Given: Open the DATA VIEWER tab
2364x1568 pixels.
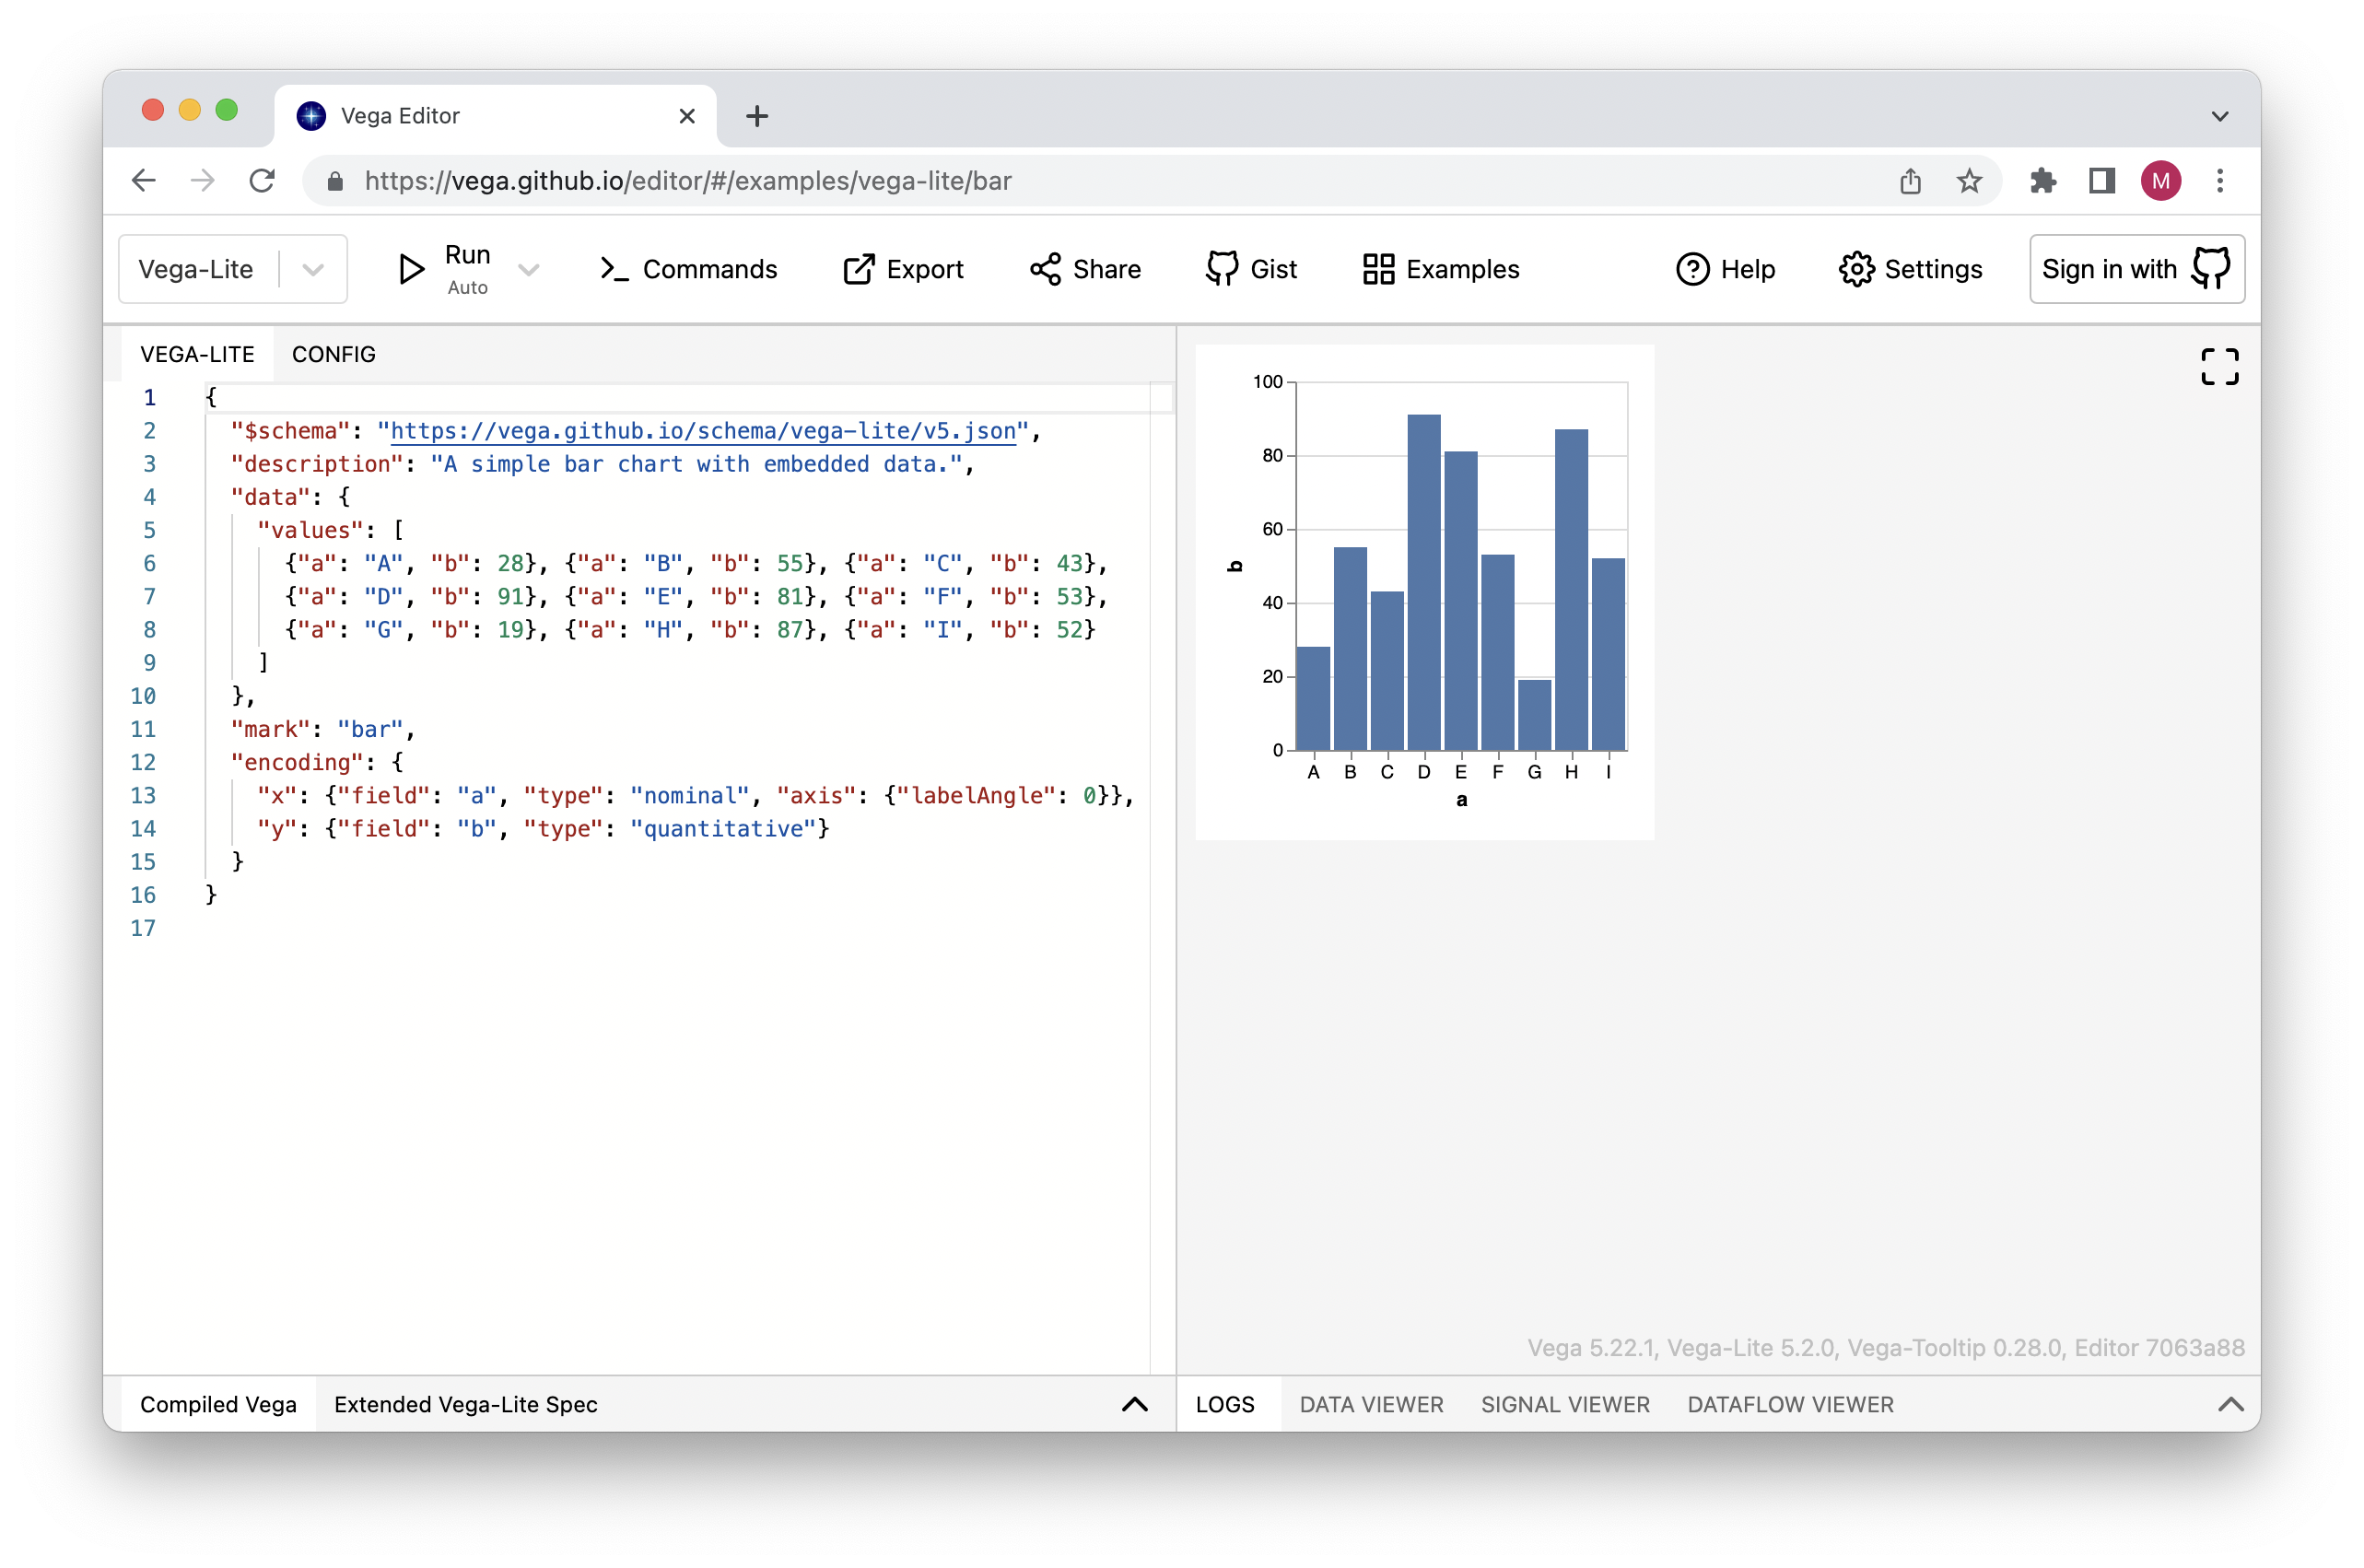Looking at the screenshot, I should [x=1370, y=1404].
